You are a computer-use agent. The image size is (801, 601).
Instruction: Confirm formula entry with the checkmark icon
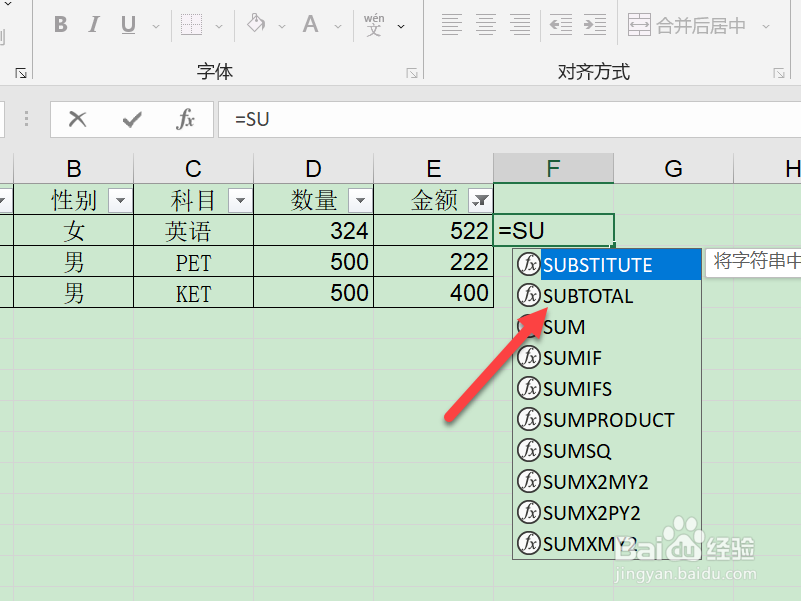coord(131,119)
